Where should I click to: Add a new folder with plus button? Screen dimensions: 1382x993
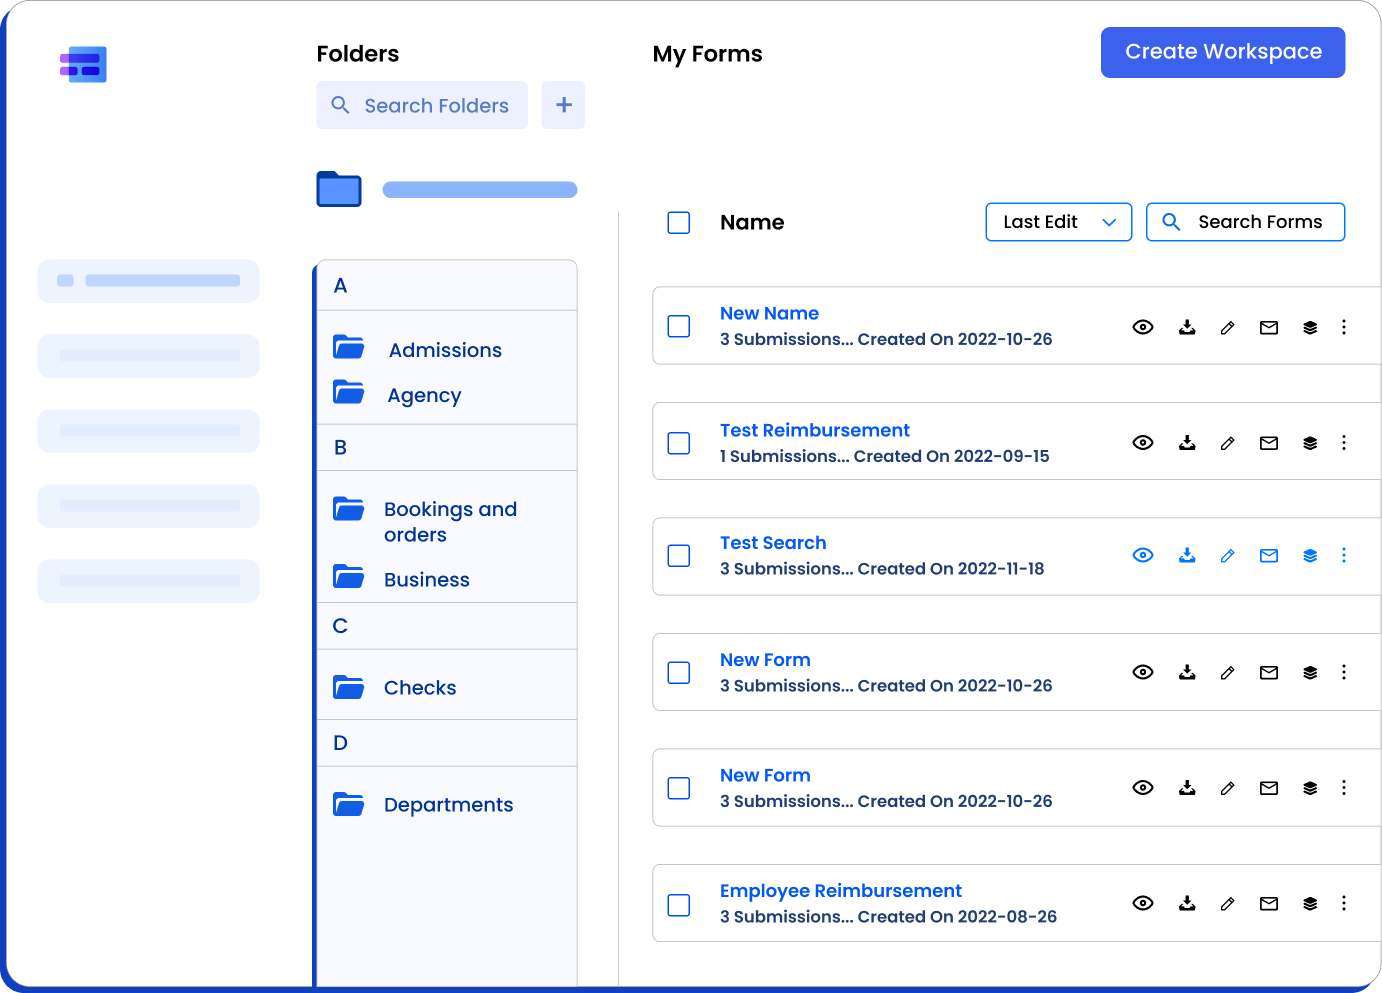click(x=563, y=105)
